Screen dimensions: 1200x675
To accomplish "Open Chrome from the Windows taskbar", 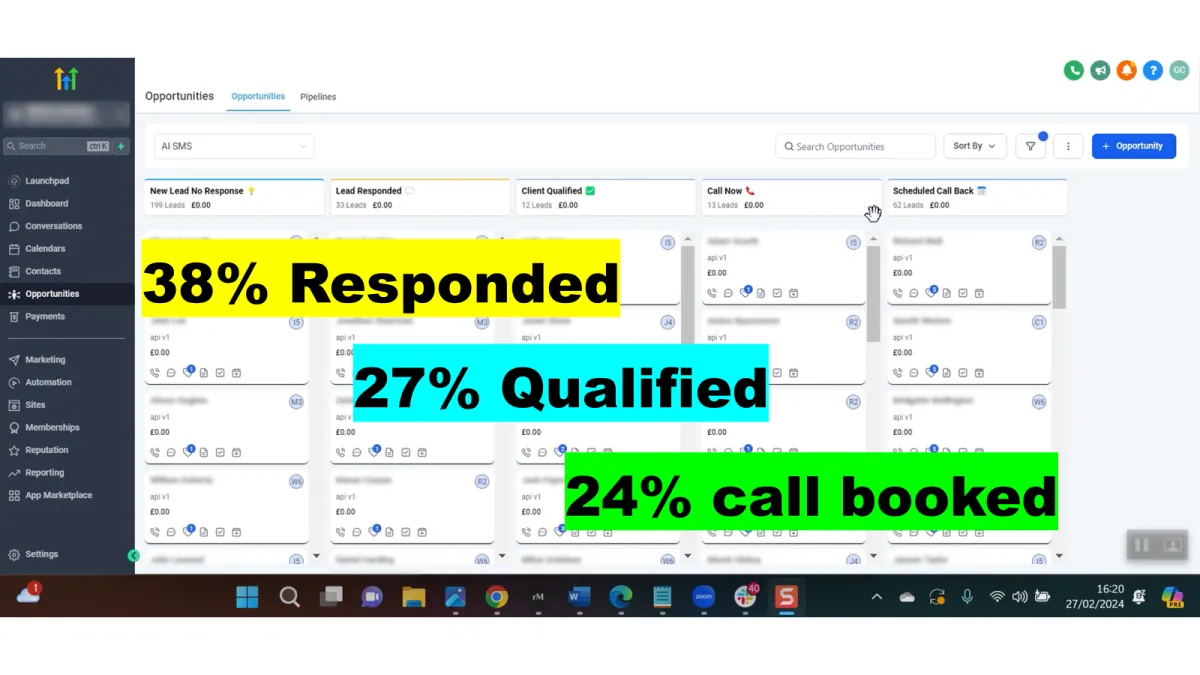I will pyautogui.click(x=496, y=597).
